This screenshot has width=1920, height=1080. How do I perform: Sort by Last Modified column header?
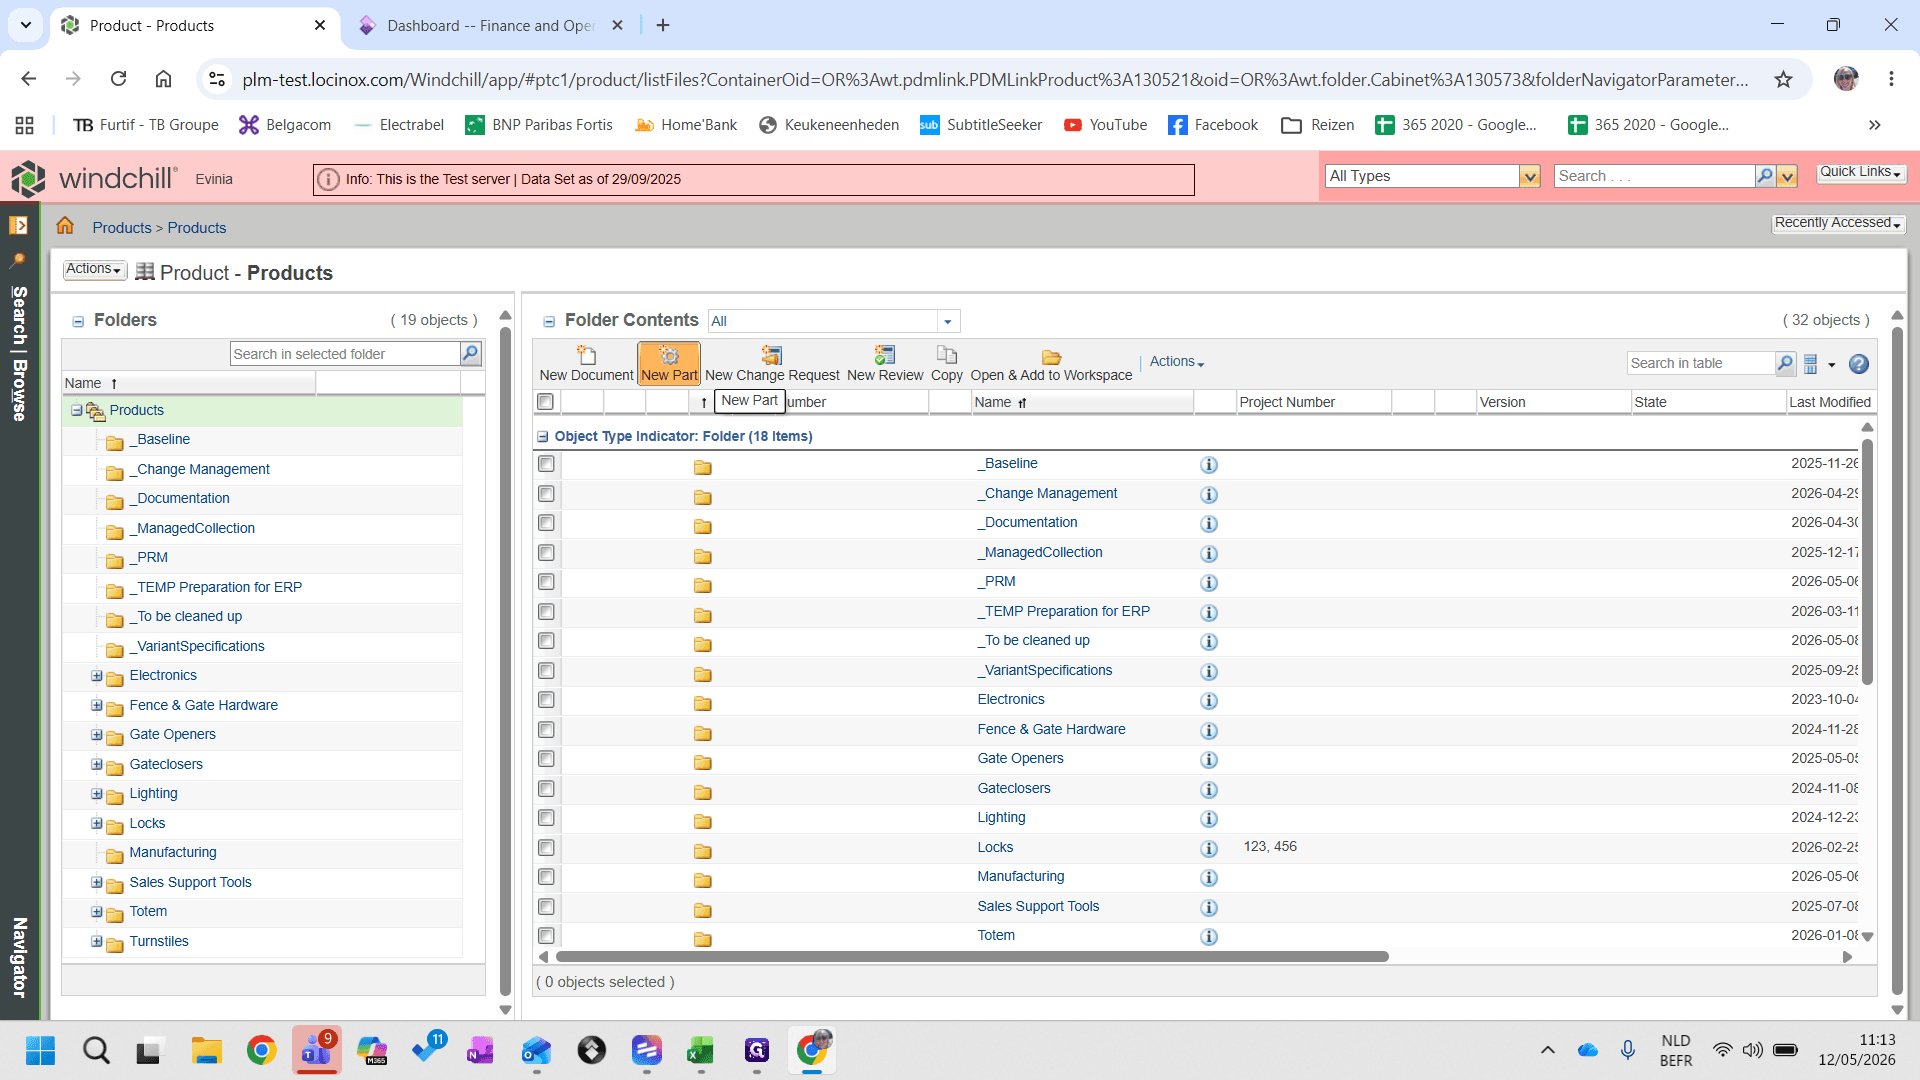[1829, 402]
